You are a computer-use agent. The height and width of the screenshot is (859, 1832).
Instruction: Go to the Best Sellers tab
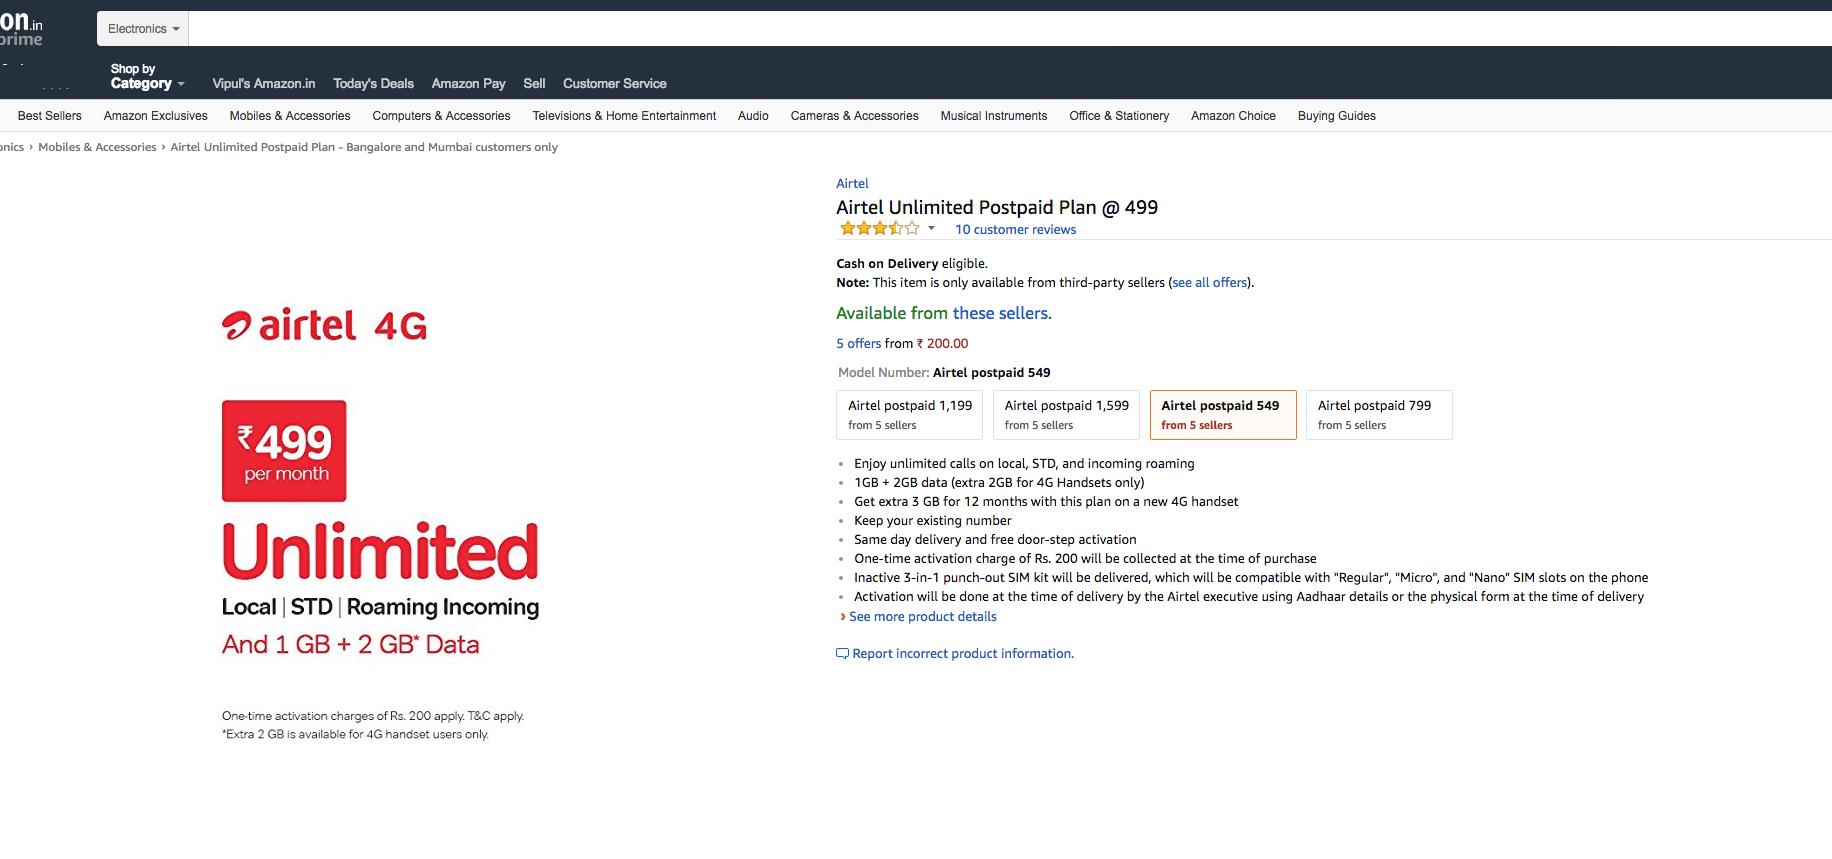coord(50,116)
